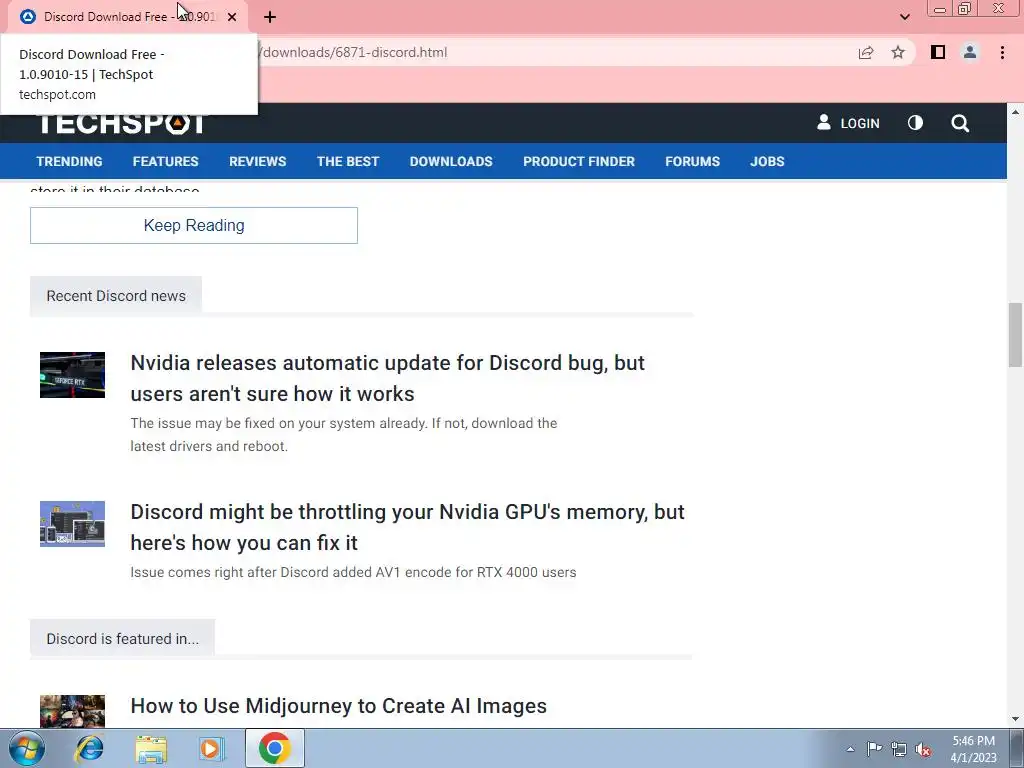Open the tab search dropdown arrow
1024x768 pixels.
[904, 17]
